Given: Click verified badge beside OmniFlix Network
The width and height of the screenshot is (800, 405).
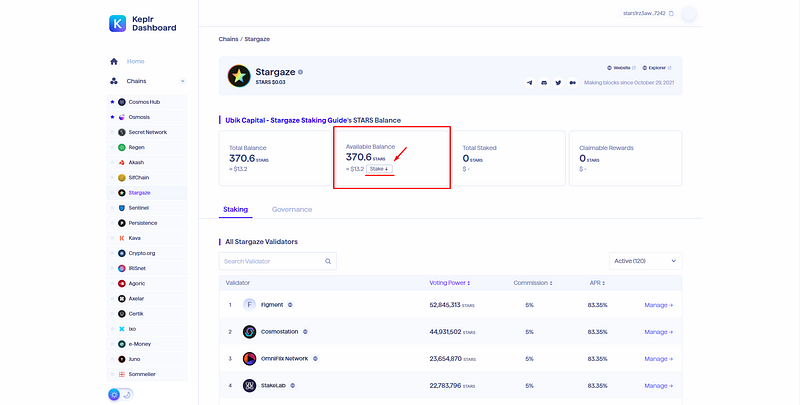Looking at the screenshot, I should (315, 359).
